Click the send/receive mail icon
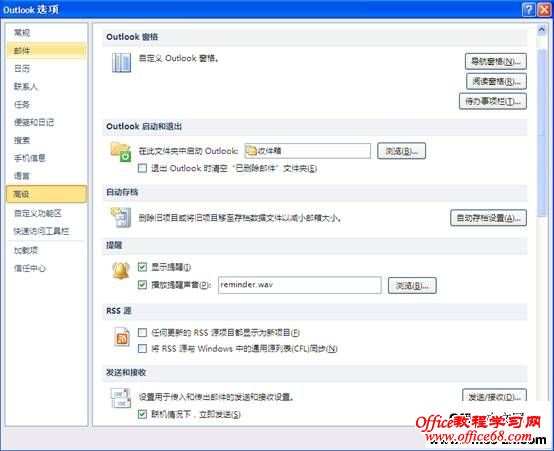 pos(121,398)
